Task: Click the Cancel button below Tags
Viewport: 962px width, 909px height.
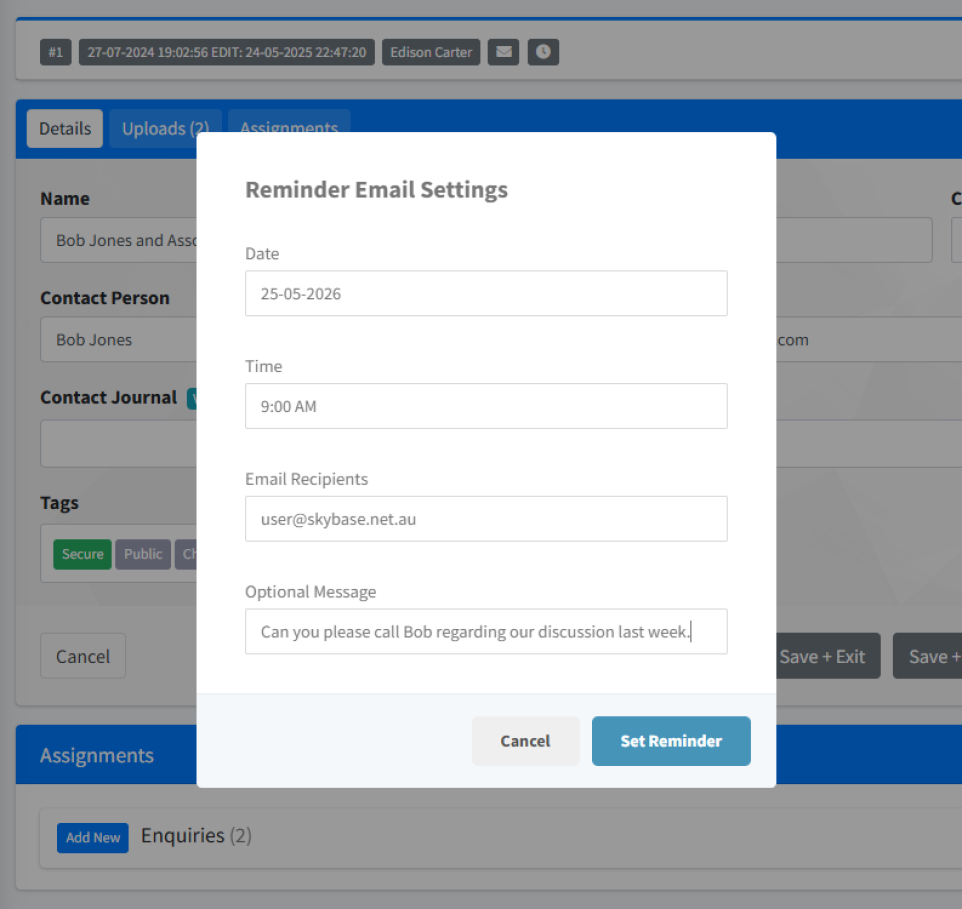Action: (83, 656)
